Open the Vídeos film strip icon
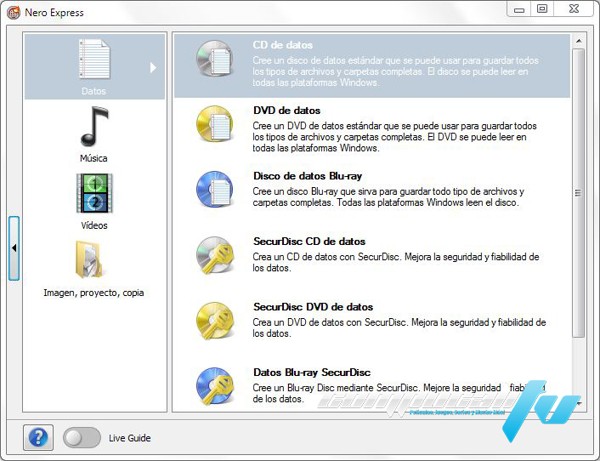Screen dimensions: 600x461 pyautogui.click(x=95, y=193)
